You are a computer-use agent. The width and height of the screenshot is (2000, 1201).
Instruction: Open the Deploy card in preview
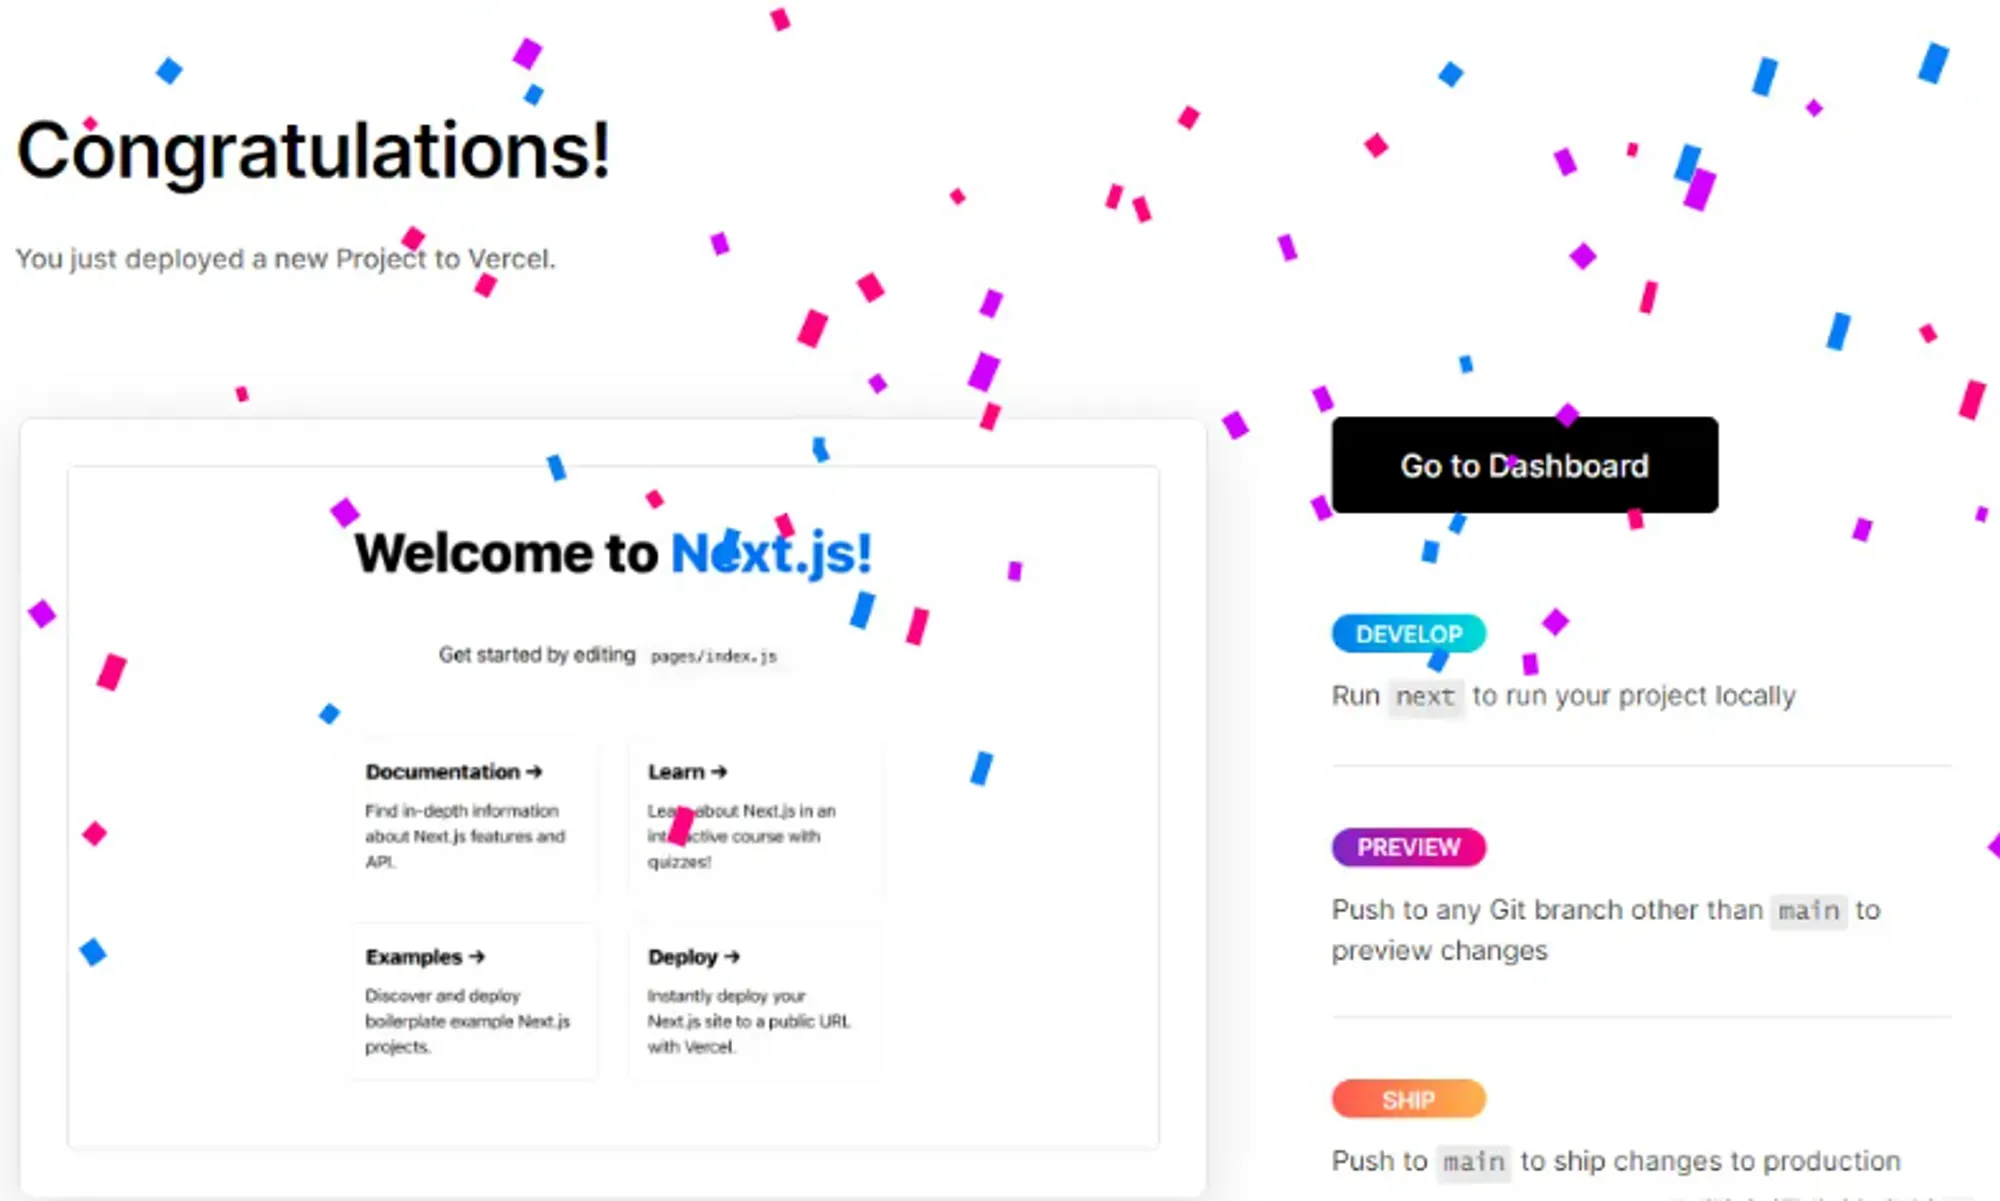[x=756, y=1002]
